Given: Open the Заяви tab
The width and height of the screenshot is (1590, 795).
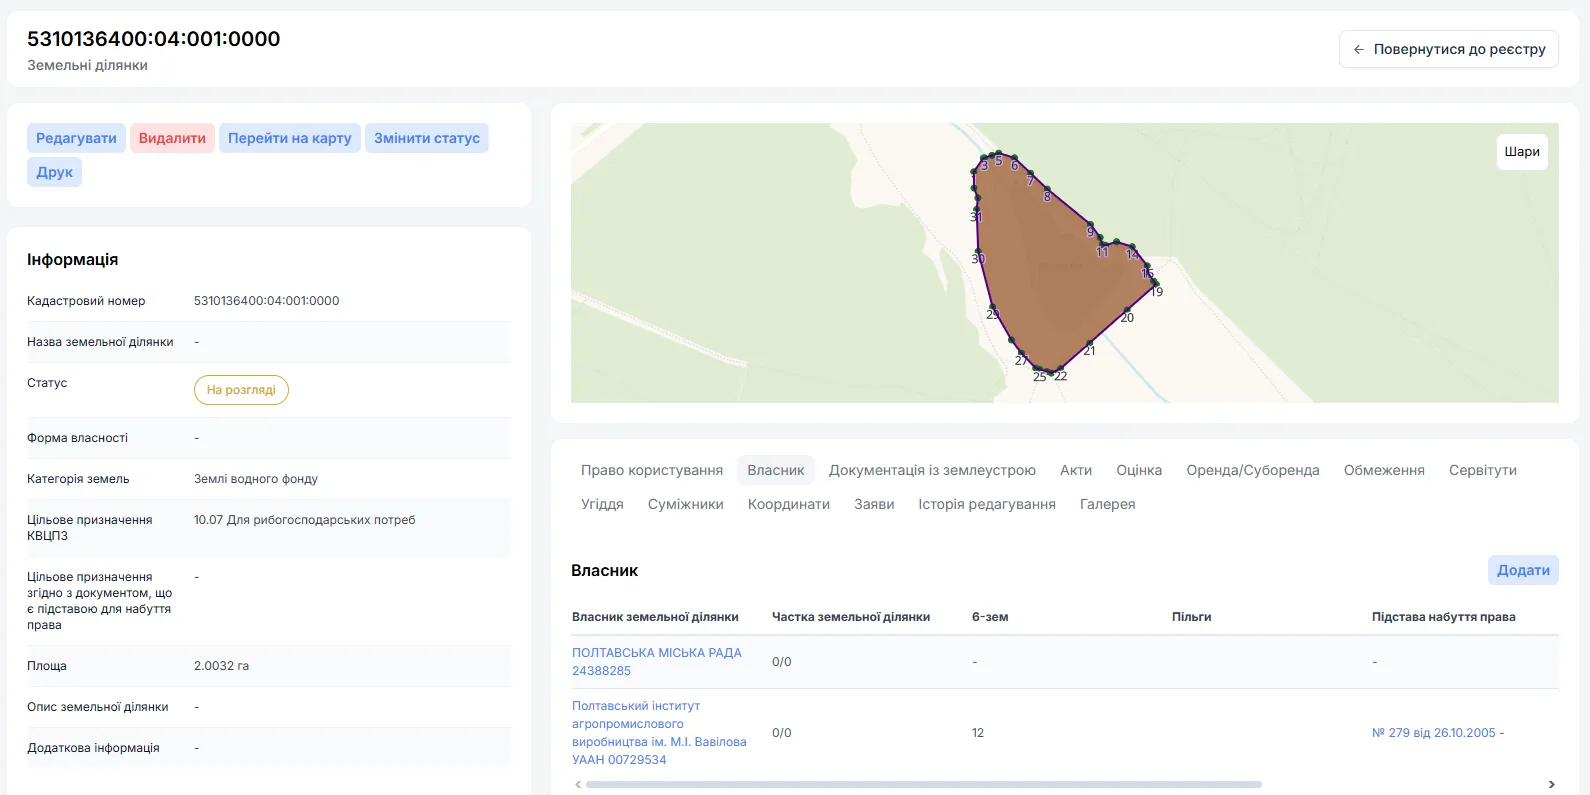Looking at the screenshot, I should pos(874,504).
